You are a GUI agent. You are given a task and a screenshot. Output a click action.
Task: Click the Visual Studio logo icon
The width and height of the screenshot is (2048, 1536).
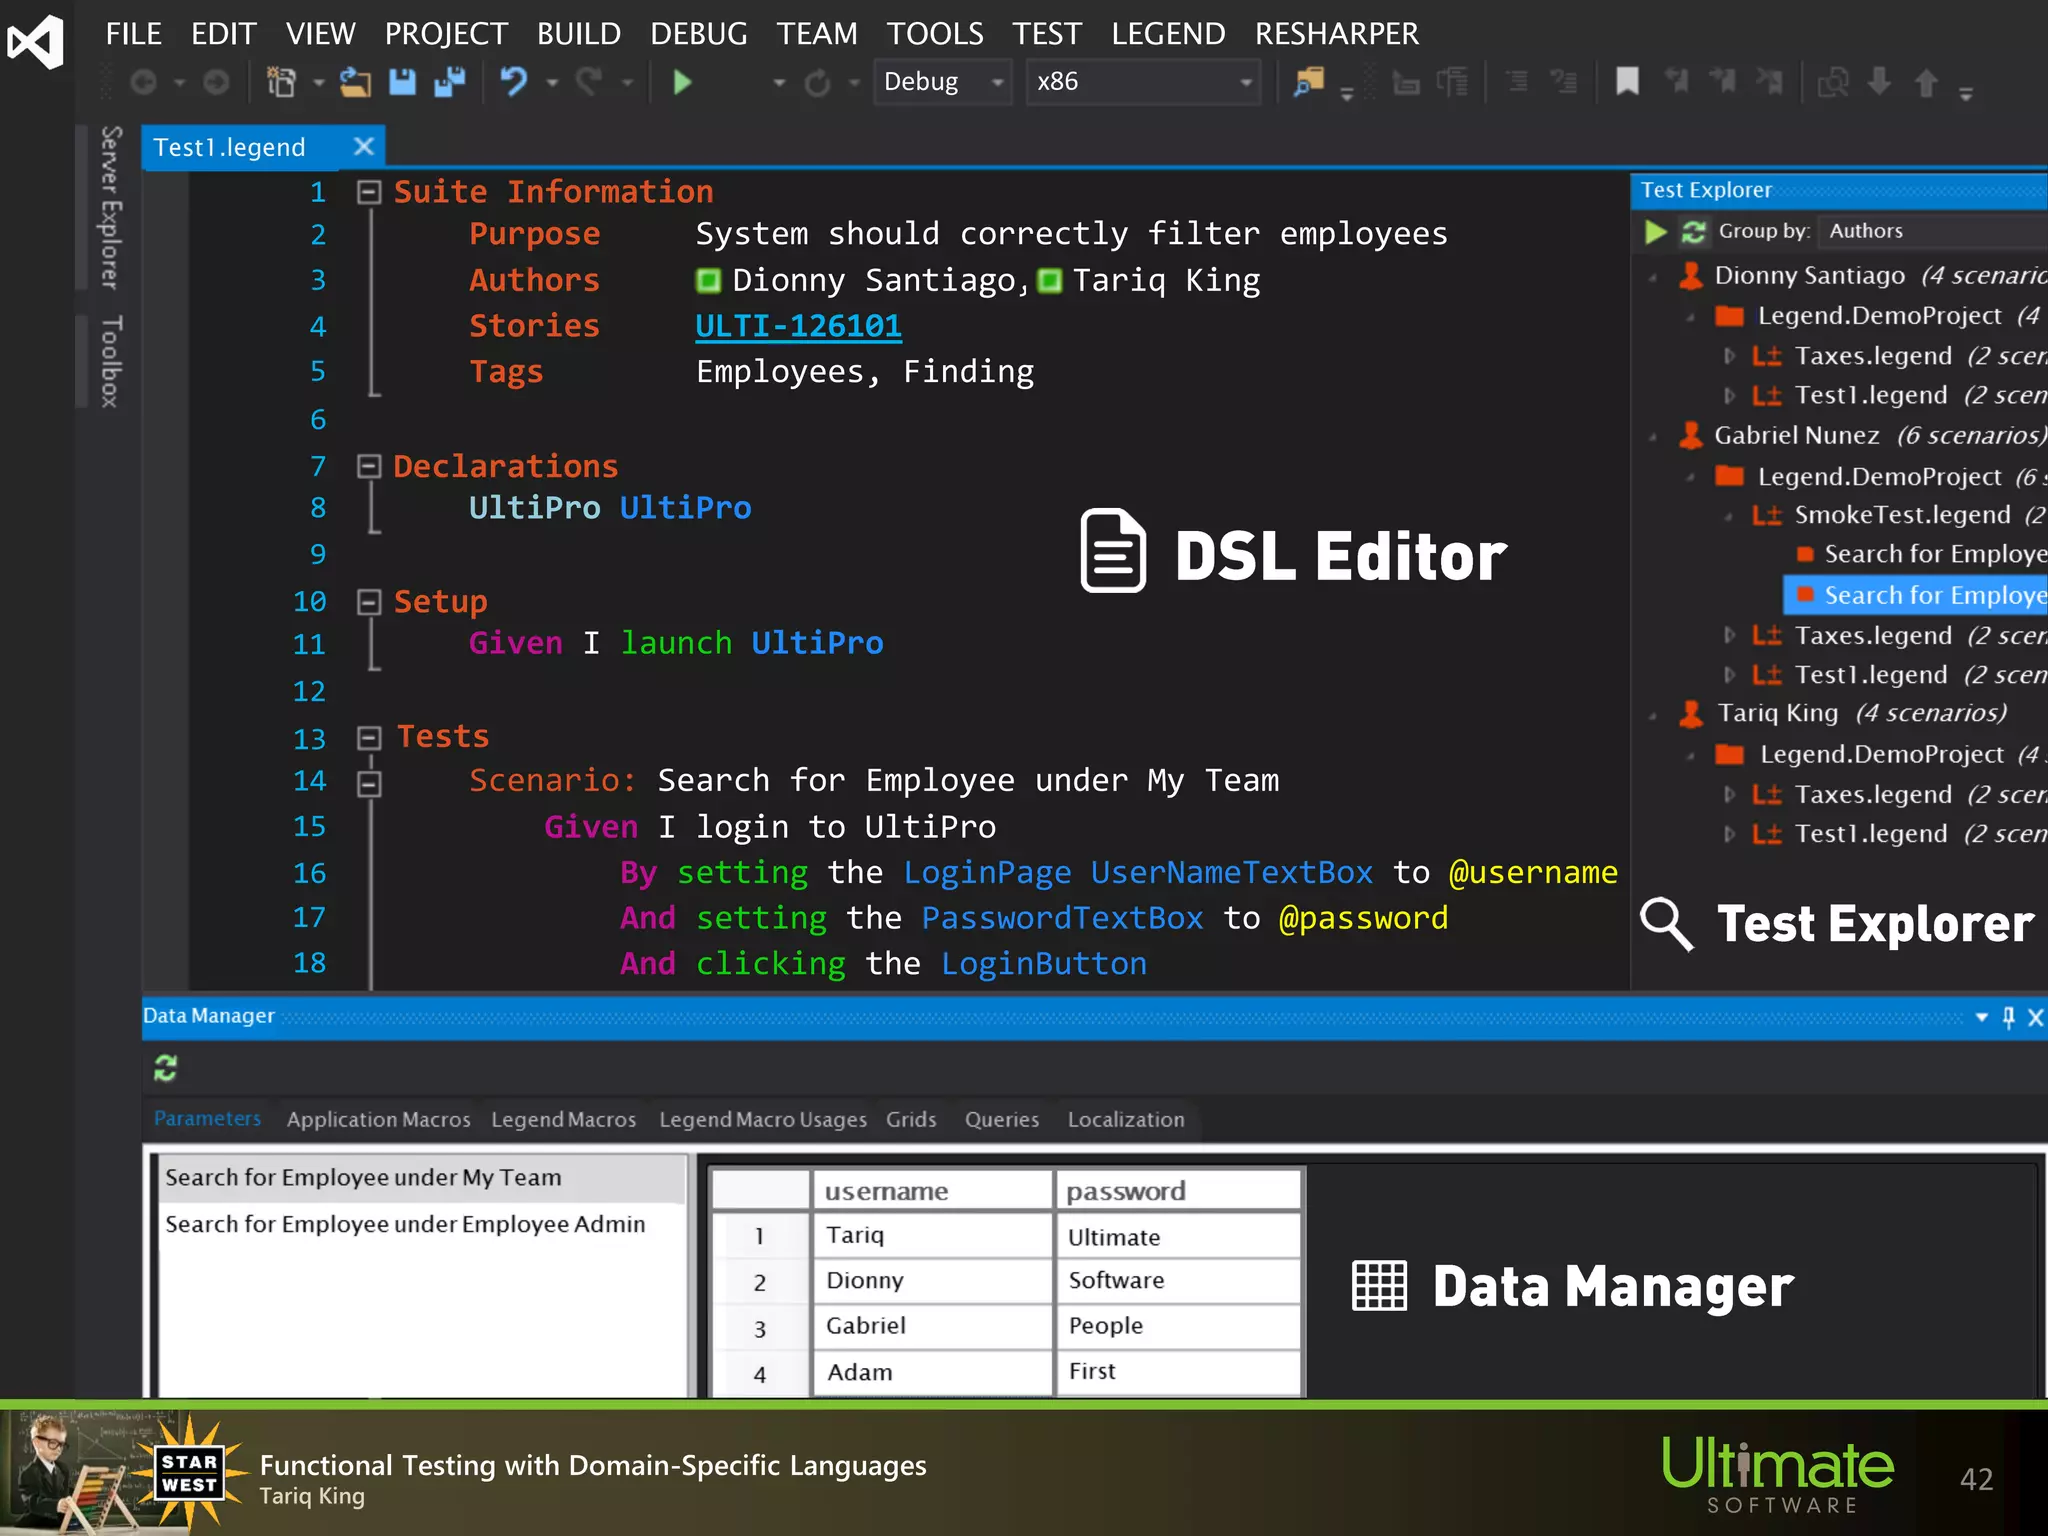(35, 43)
